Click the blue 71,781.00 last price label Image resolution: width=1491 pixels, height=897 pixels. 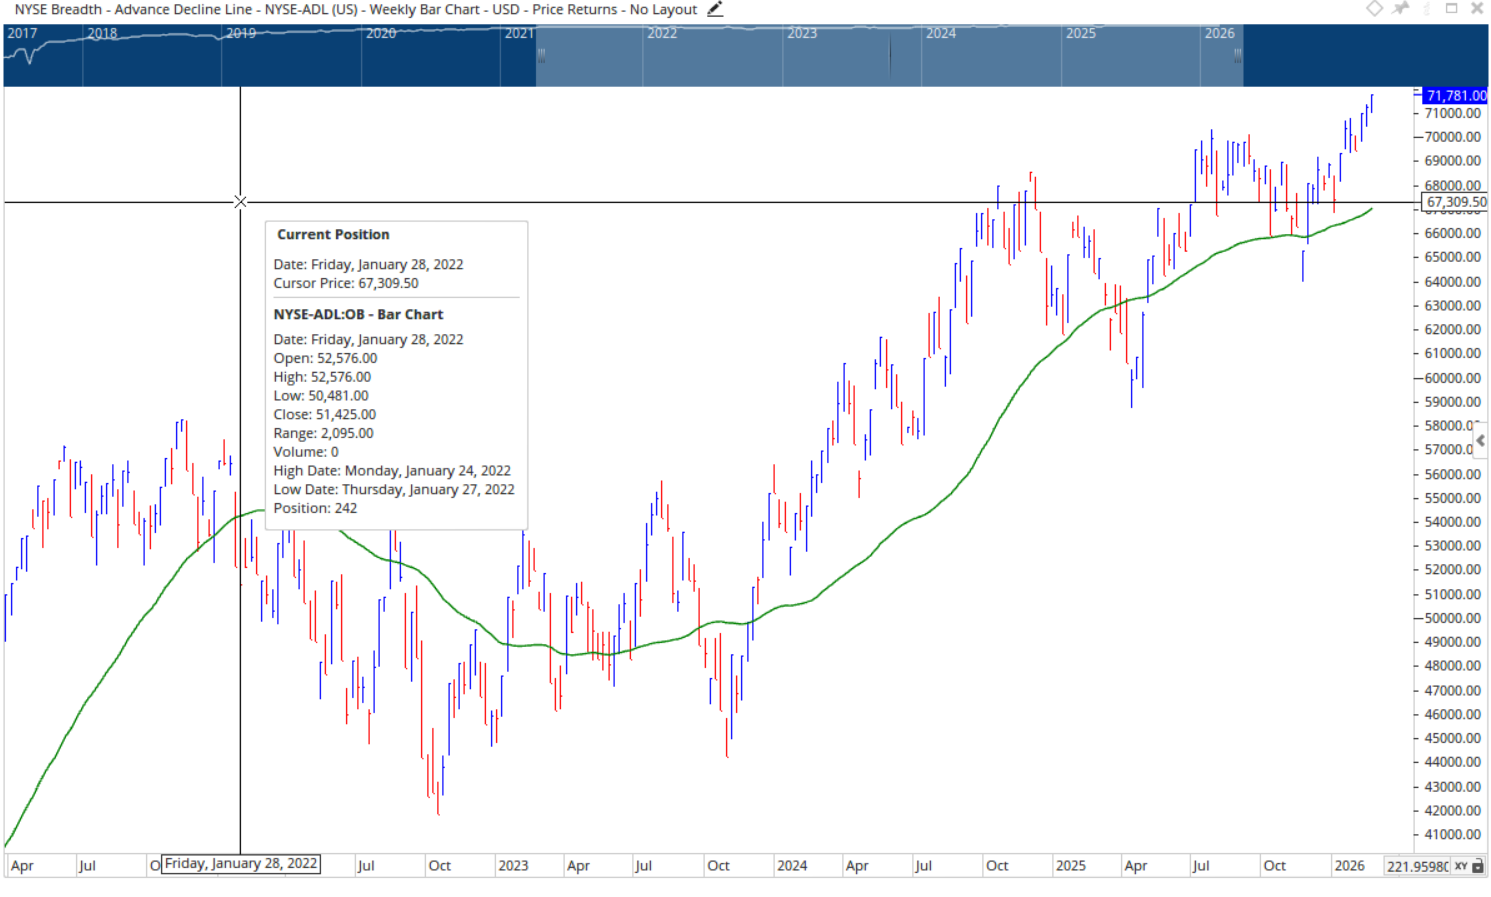pyautogui.click(x=1455, y=96)
